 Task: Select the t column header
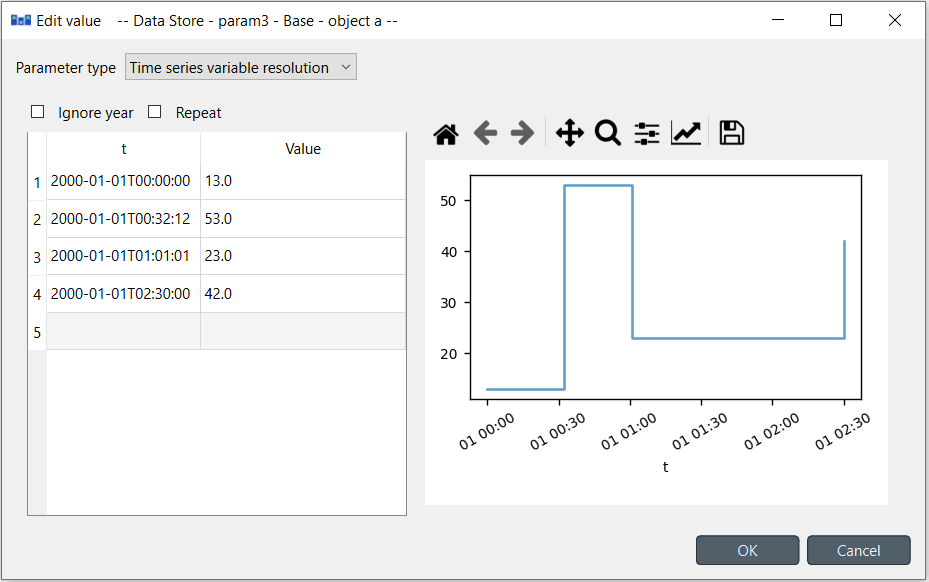coord(123,148)
